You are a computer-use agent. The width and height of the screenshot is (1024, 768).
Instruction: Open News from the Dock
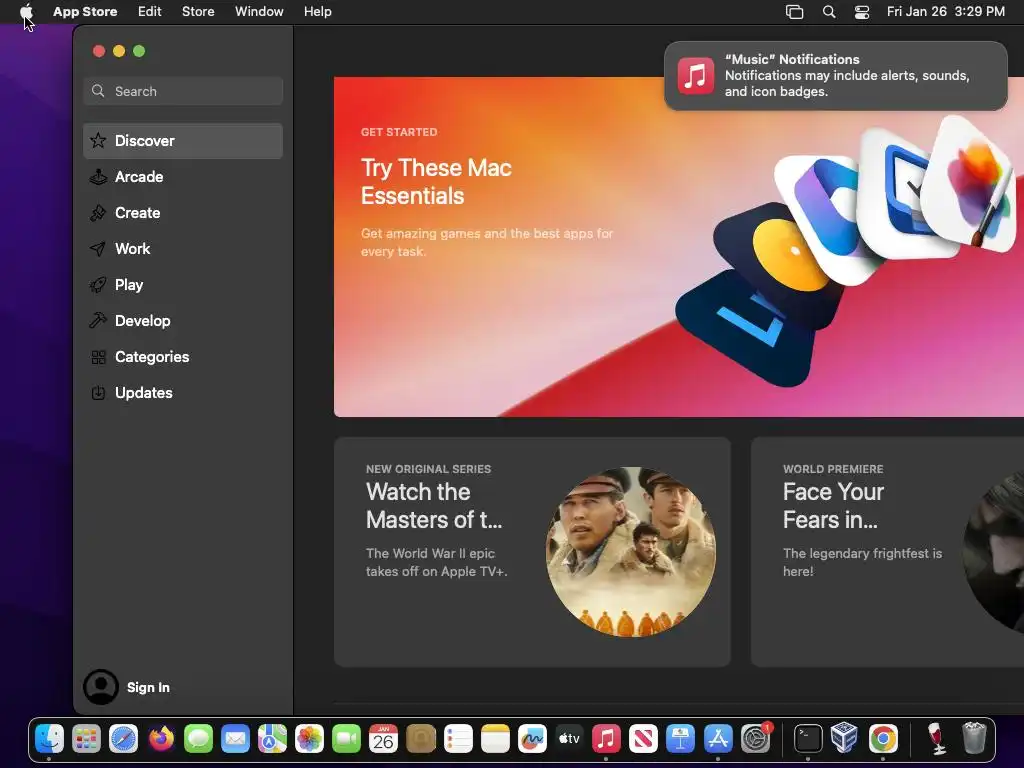click(x=643, y=739)
